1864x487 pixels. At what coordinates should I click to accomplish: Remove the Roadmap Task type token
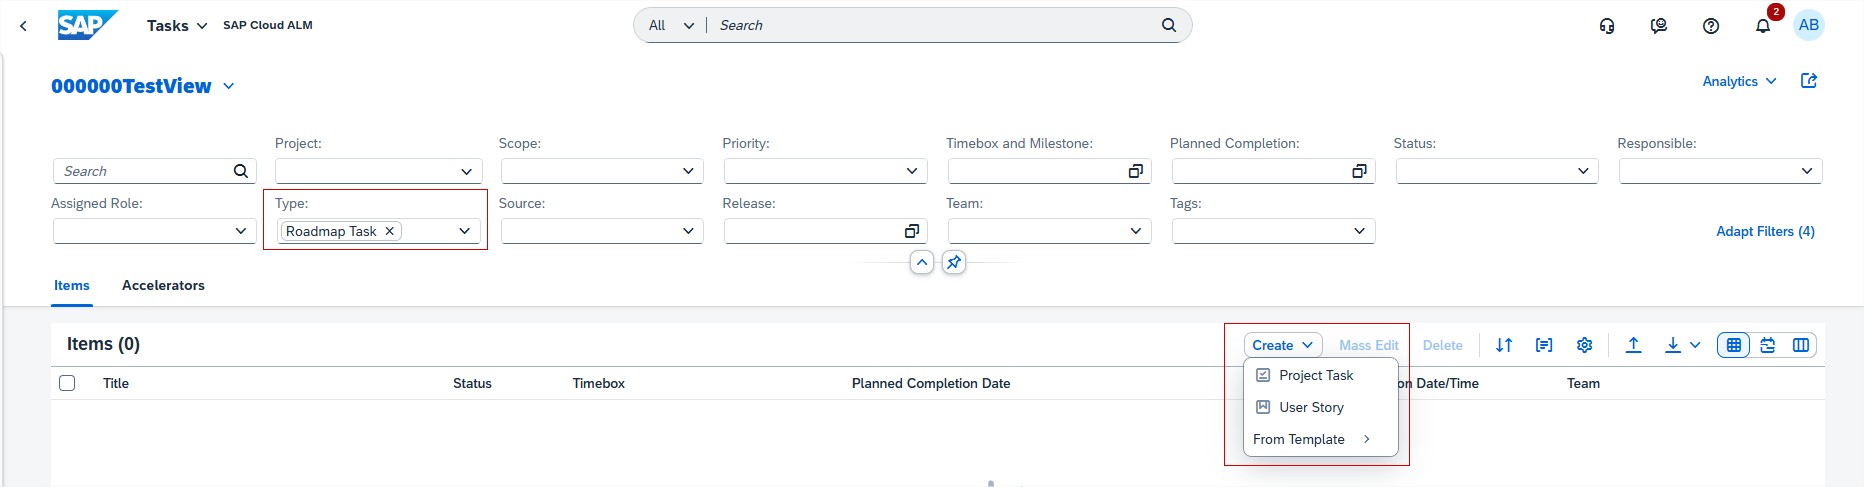coord(390,231)
